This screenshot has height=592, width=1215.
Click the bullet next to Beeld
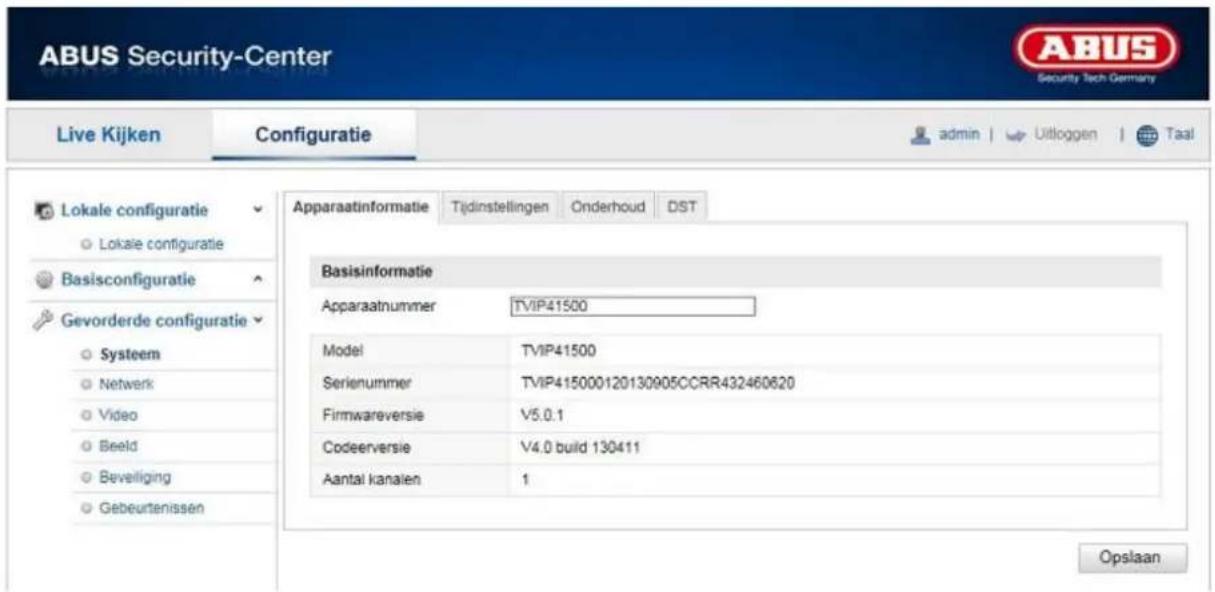point(87,446)
